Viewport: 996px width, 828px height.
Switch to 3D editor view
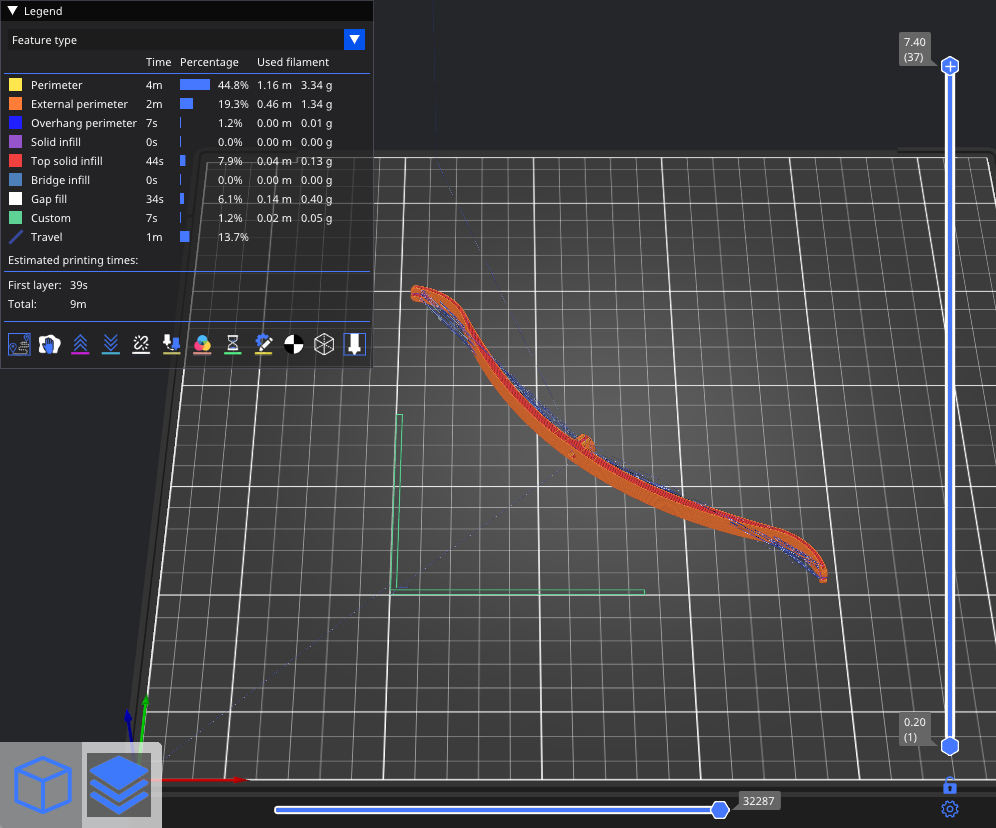click(42, 784)
